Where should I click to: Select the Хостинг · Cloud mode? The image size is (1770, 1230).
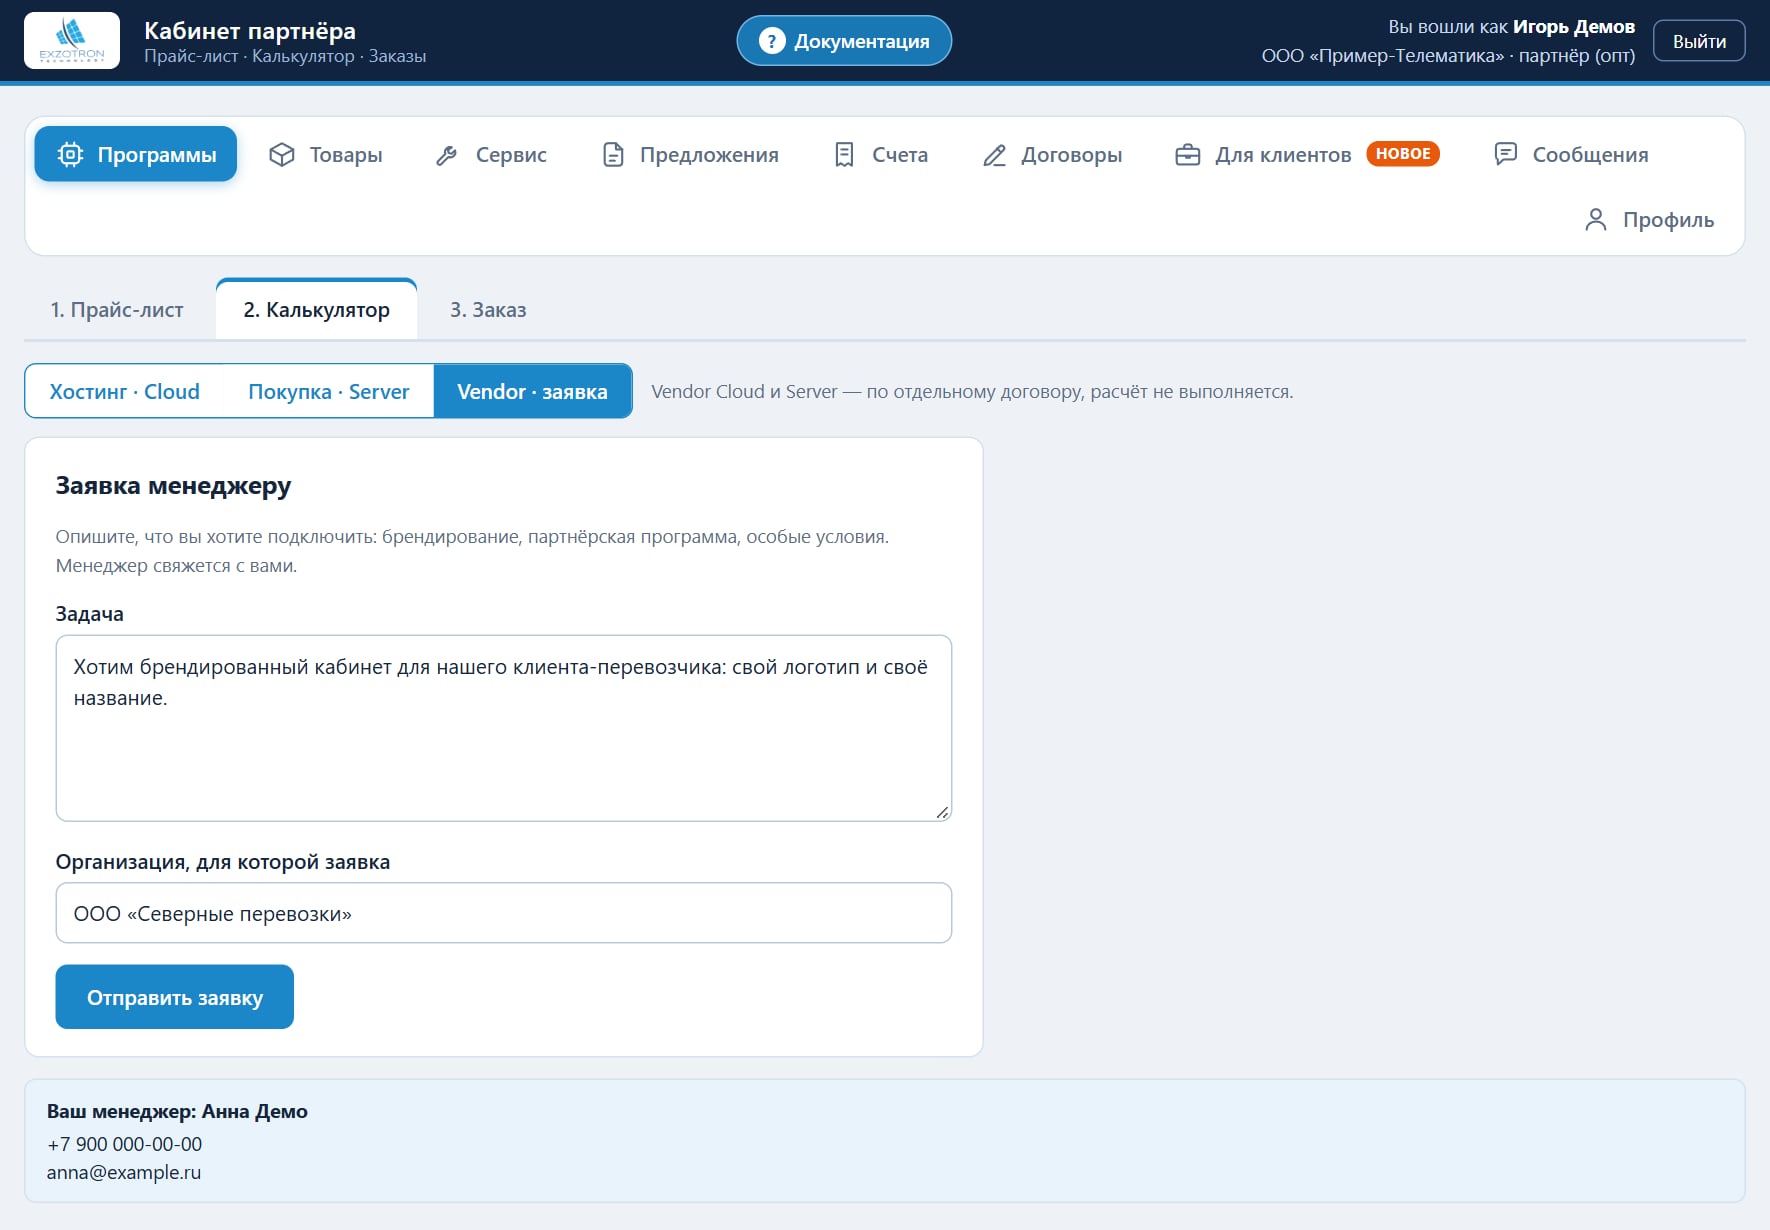pos(125,391)
